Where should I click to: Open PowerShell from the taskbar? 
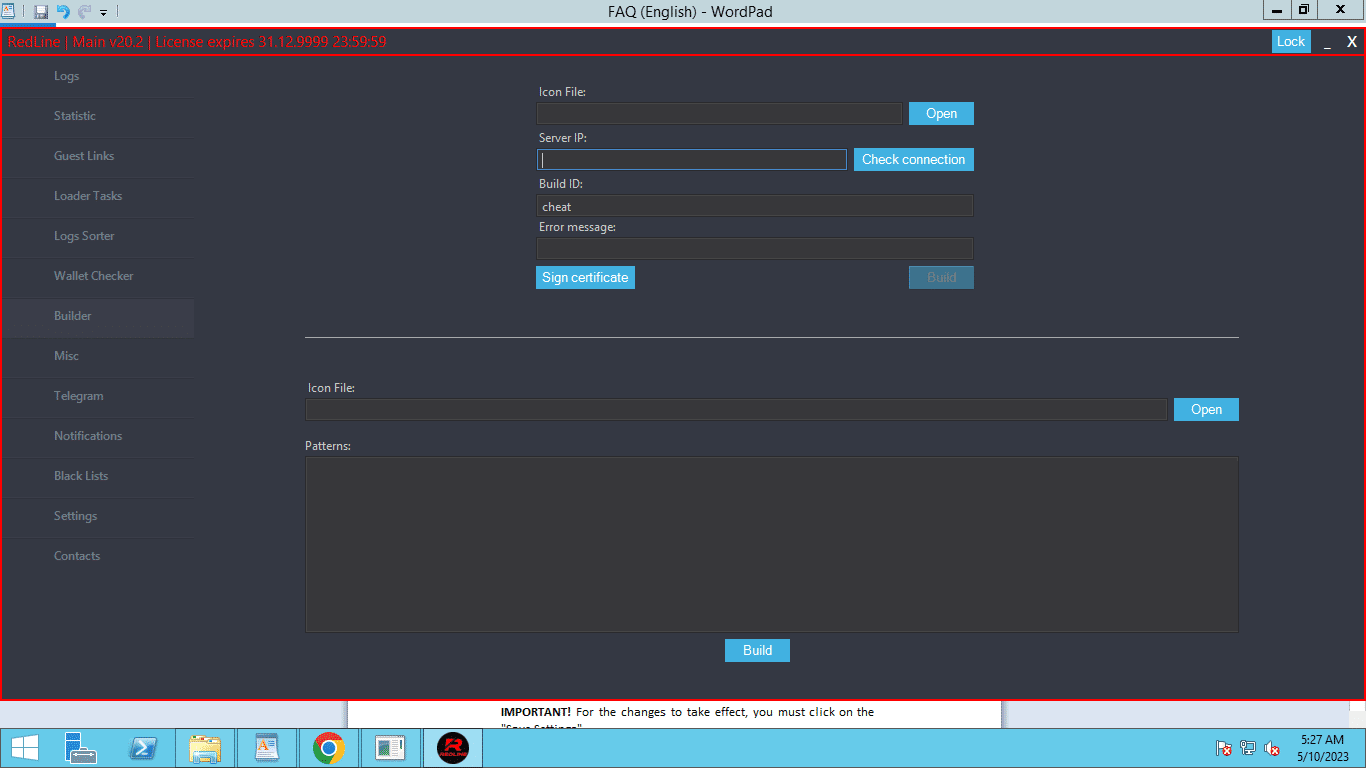click(x=142, y=748)
